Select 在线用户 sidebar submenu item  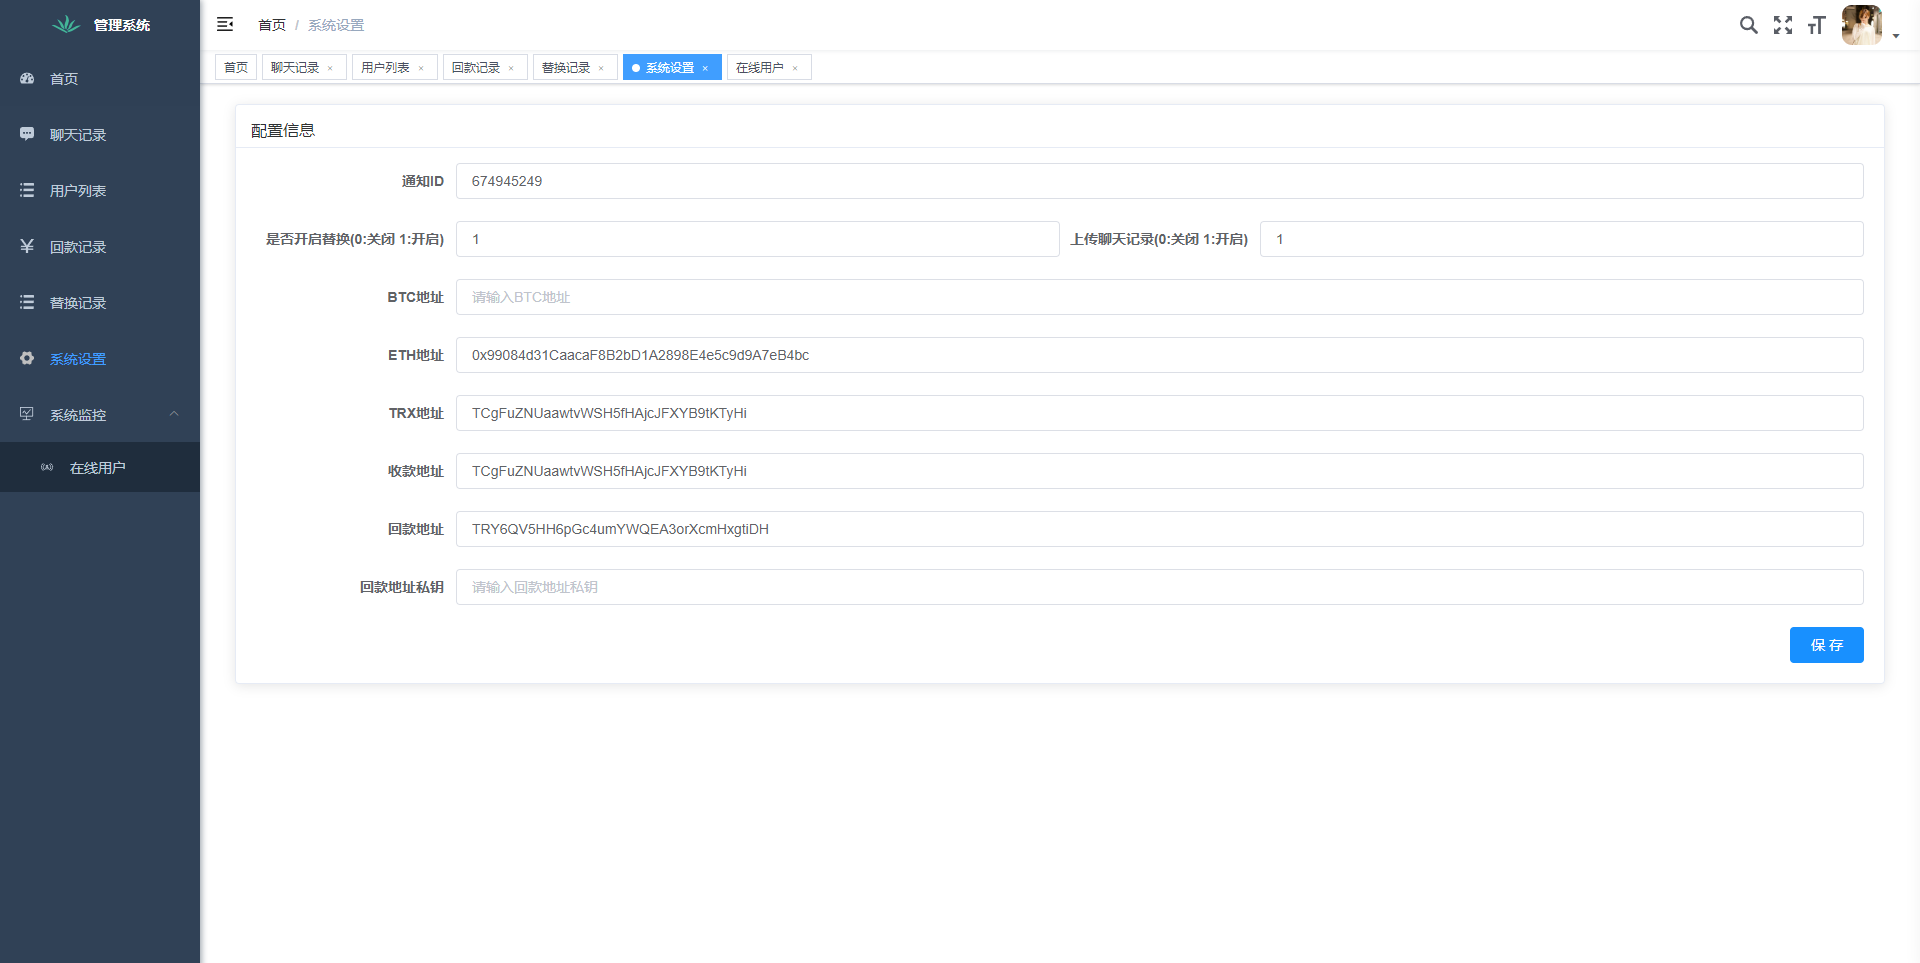point(97,468)
